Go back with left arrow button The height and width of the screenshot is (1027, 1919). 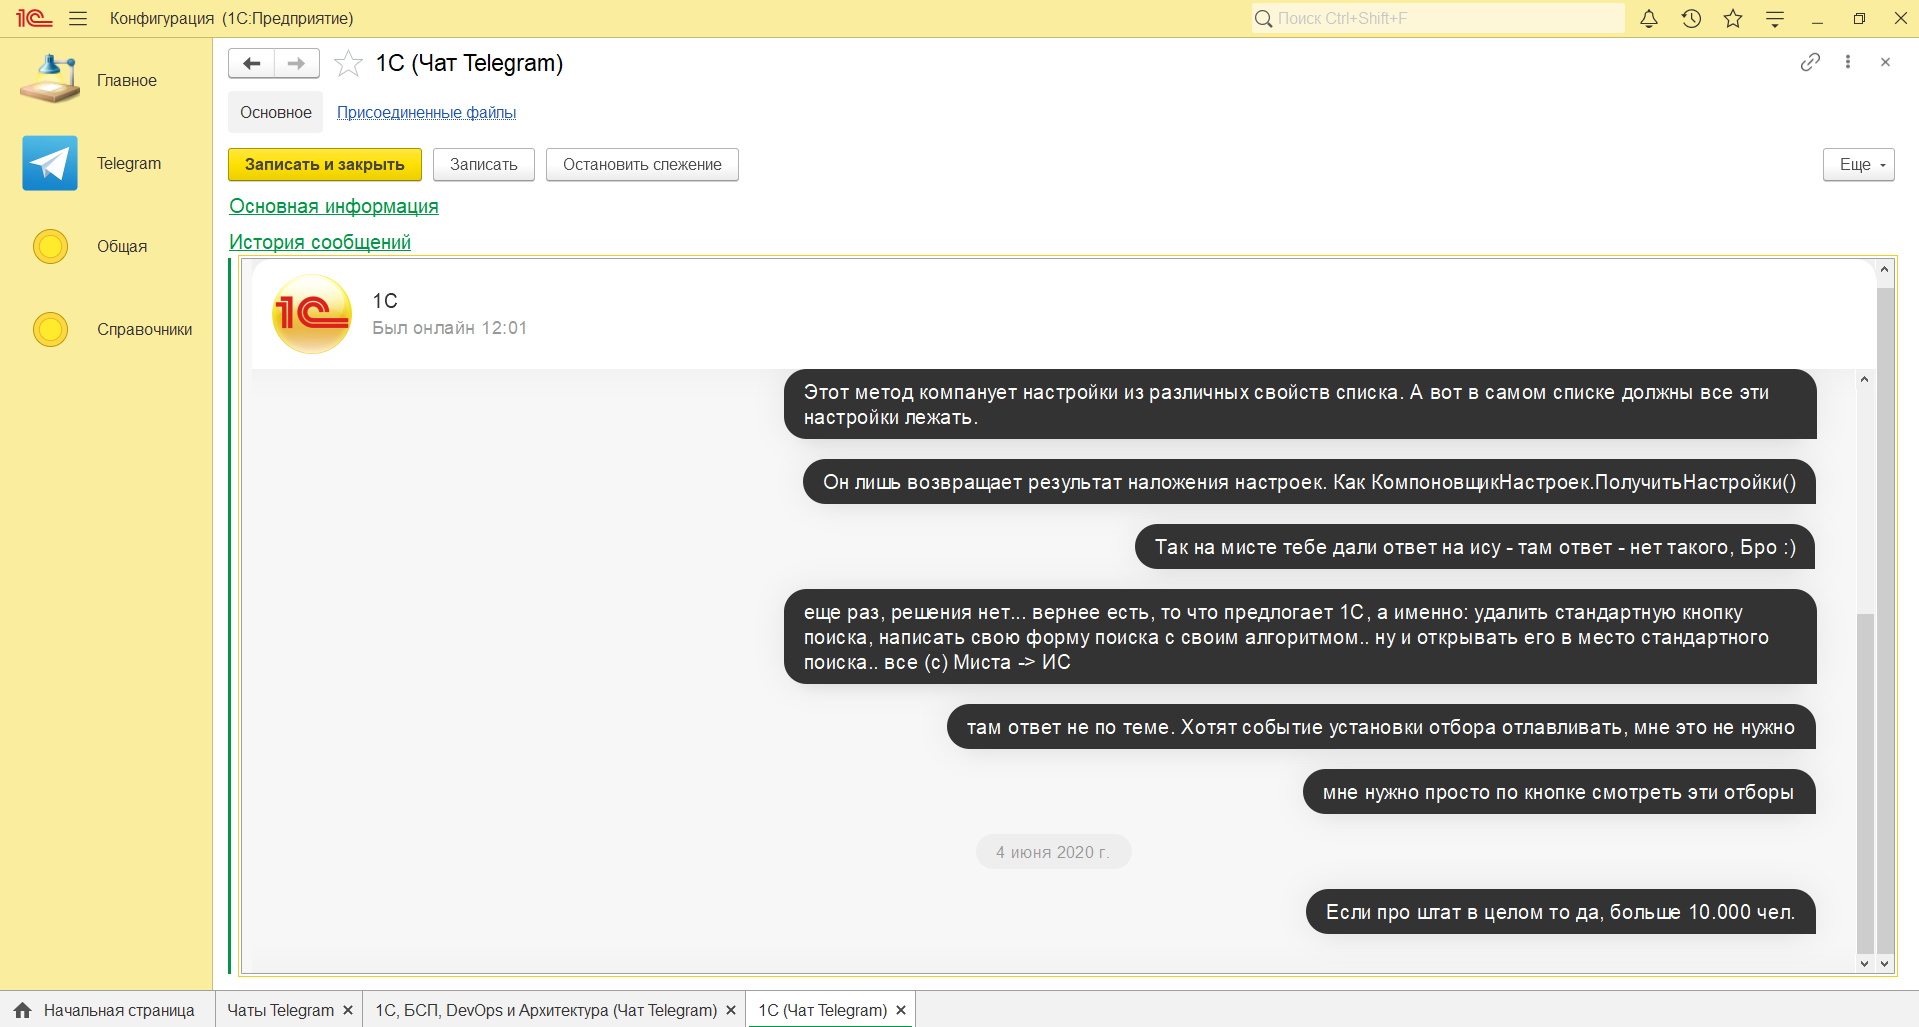pos(251,63)
